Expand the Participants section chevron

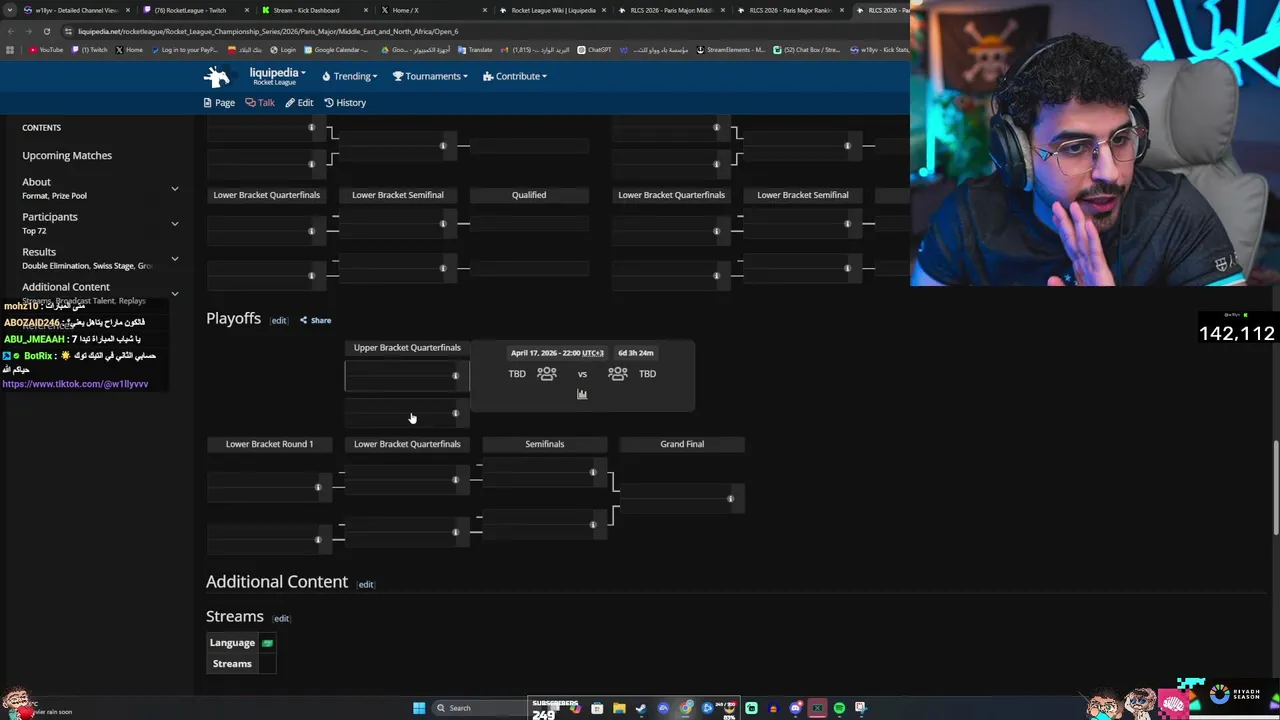(x=175, y=223)
